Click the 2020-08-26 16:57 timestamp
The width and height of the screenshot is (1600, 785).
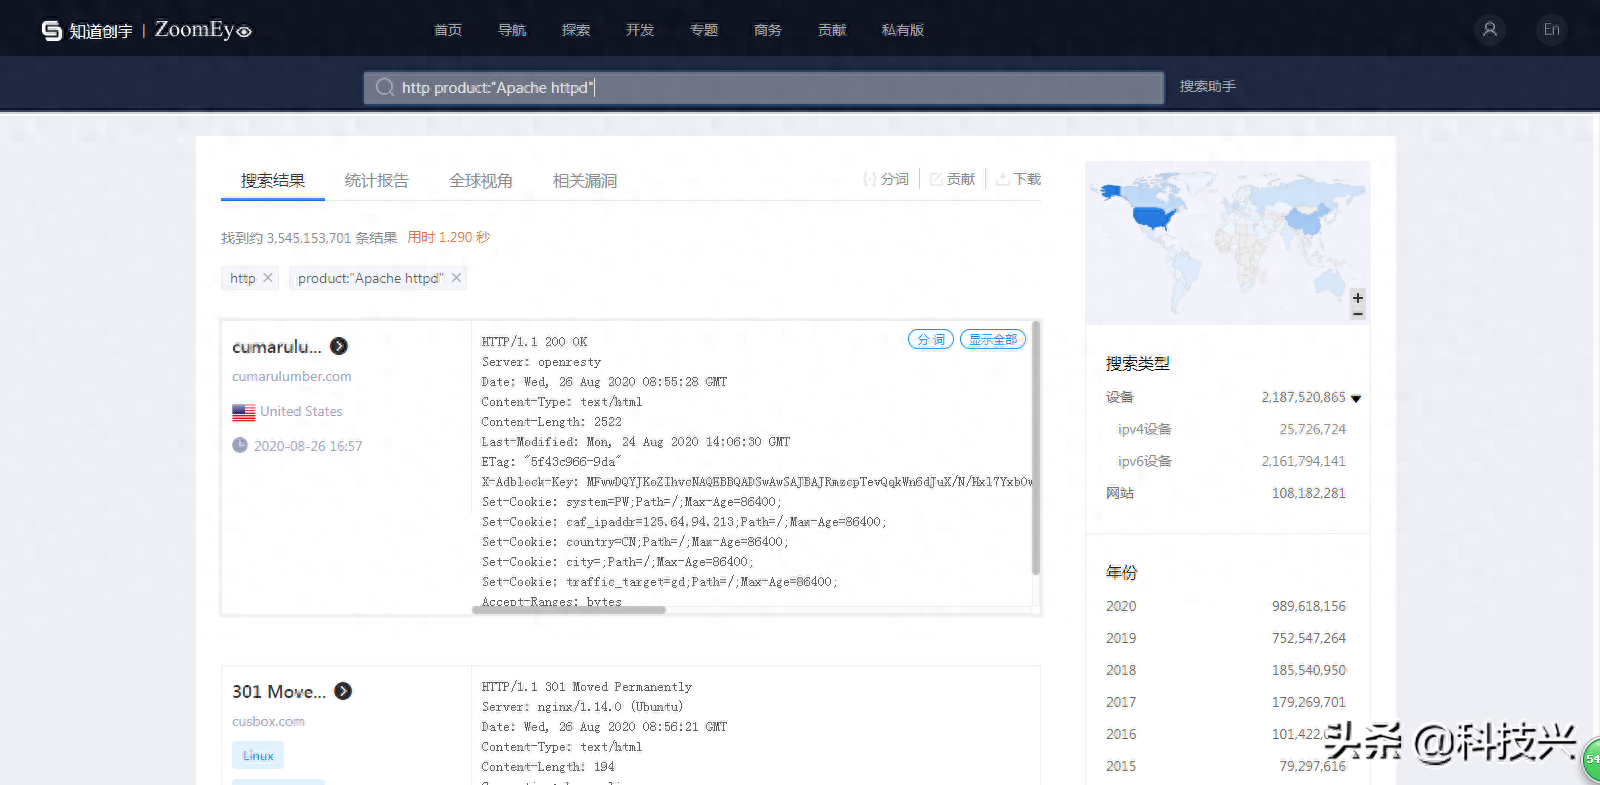(308, 447)
